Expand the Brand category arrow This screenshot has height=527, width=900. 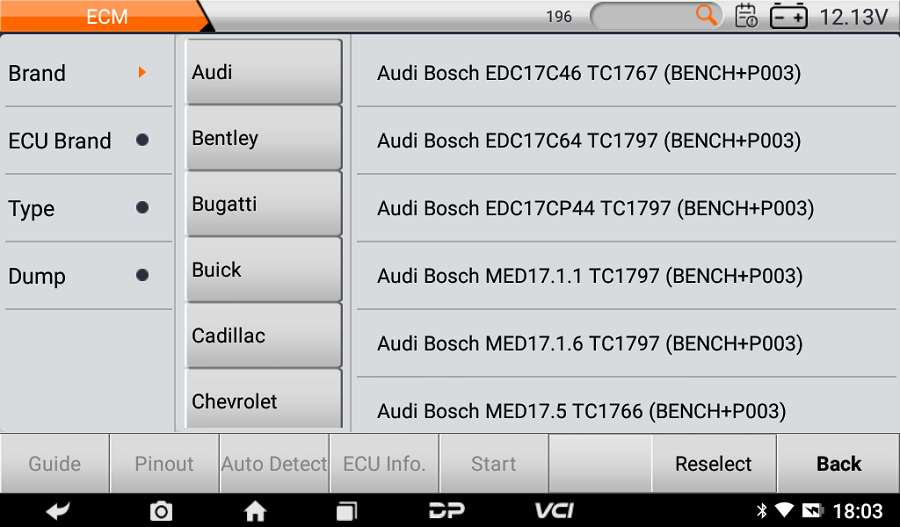click(142, 73)
